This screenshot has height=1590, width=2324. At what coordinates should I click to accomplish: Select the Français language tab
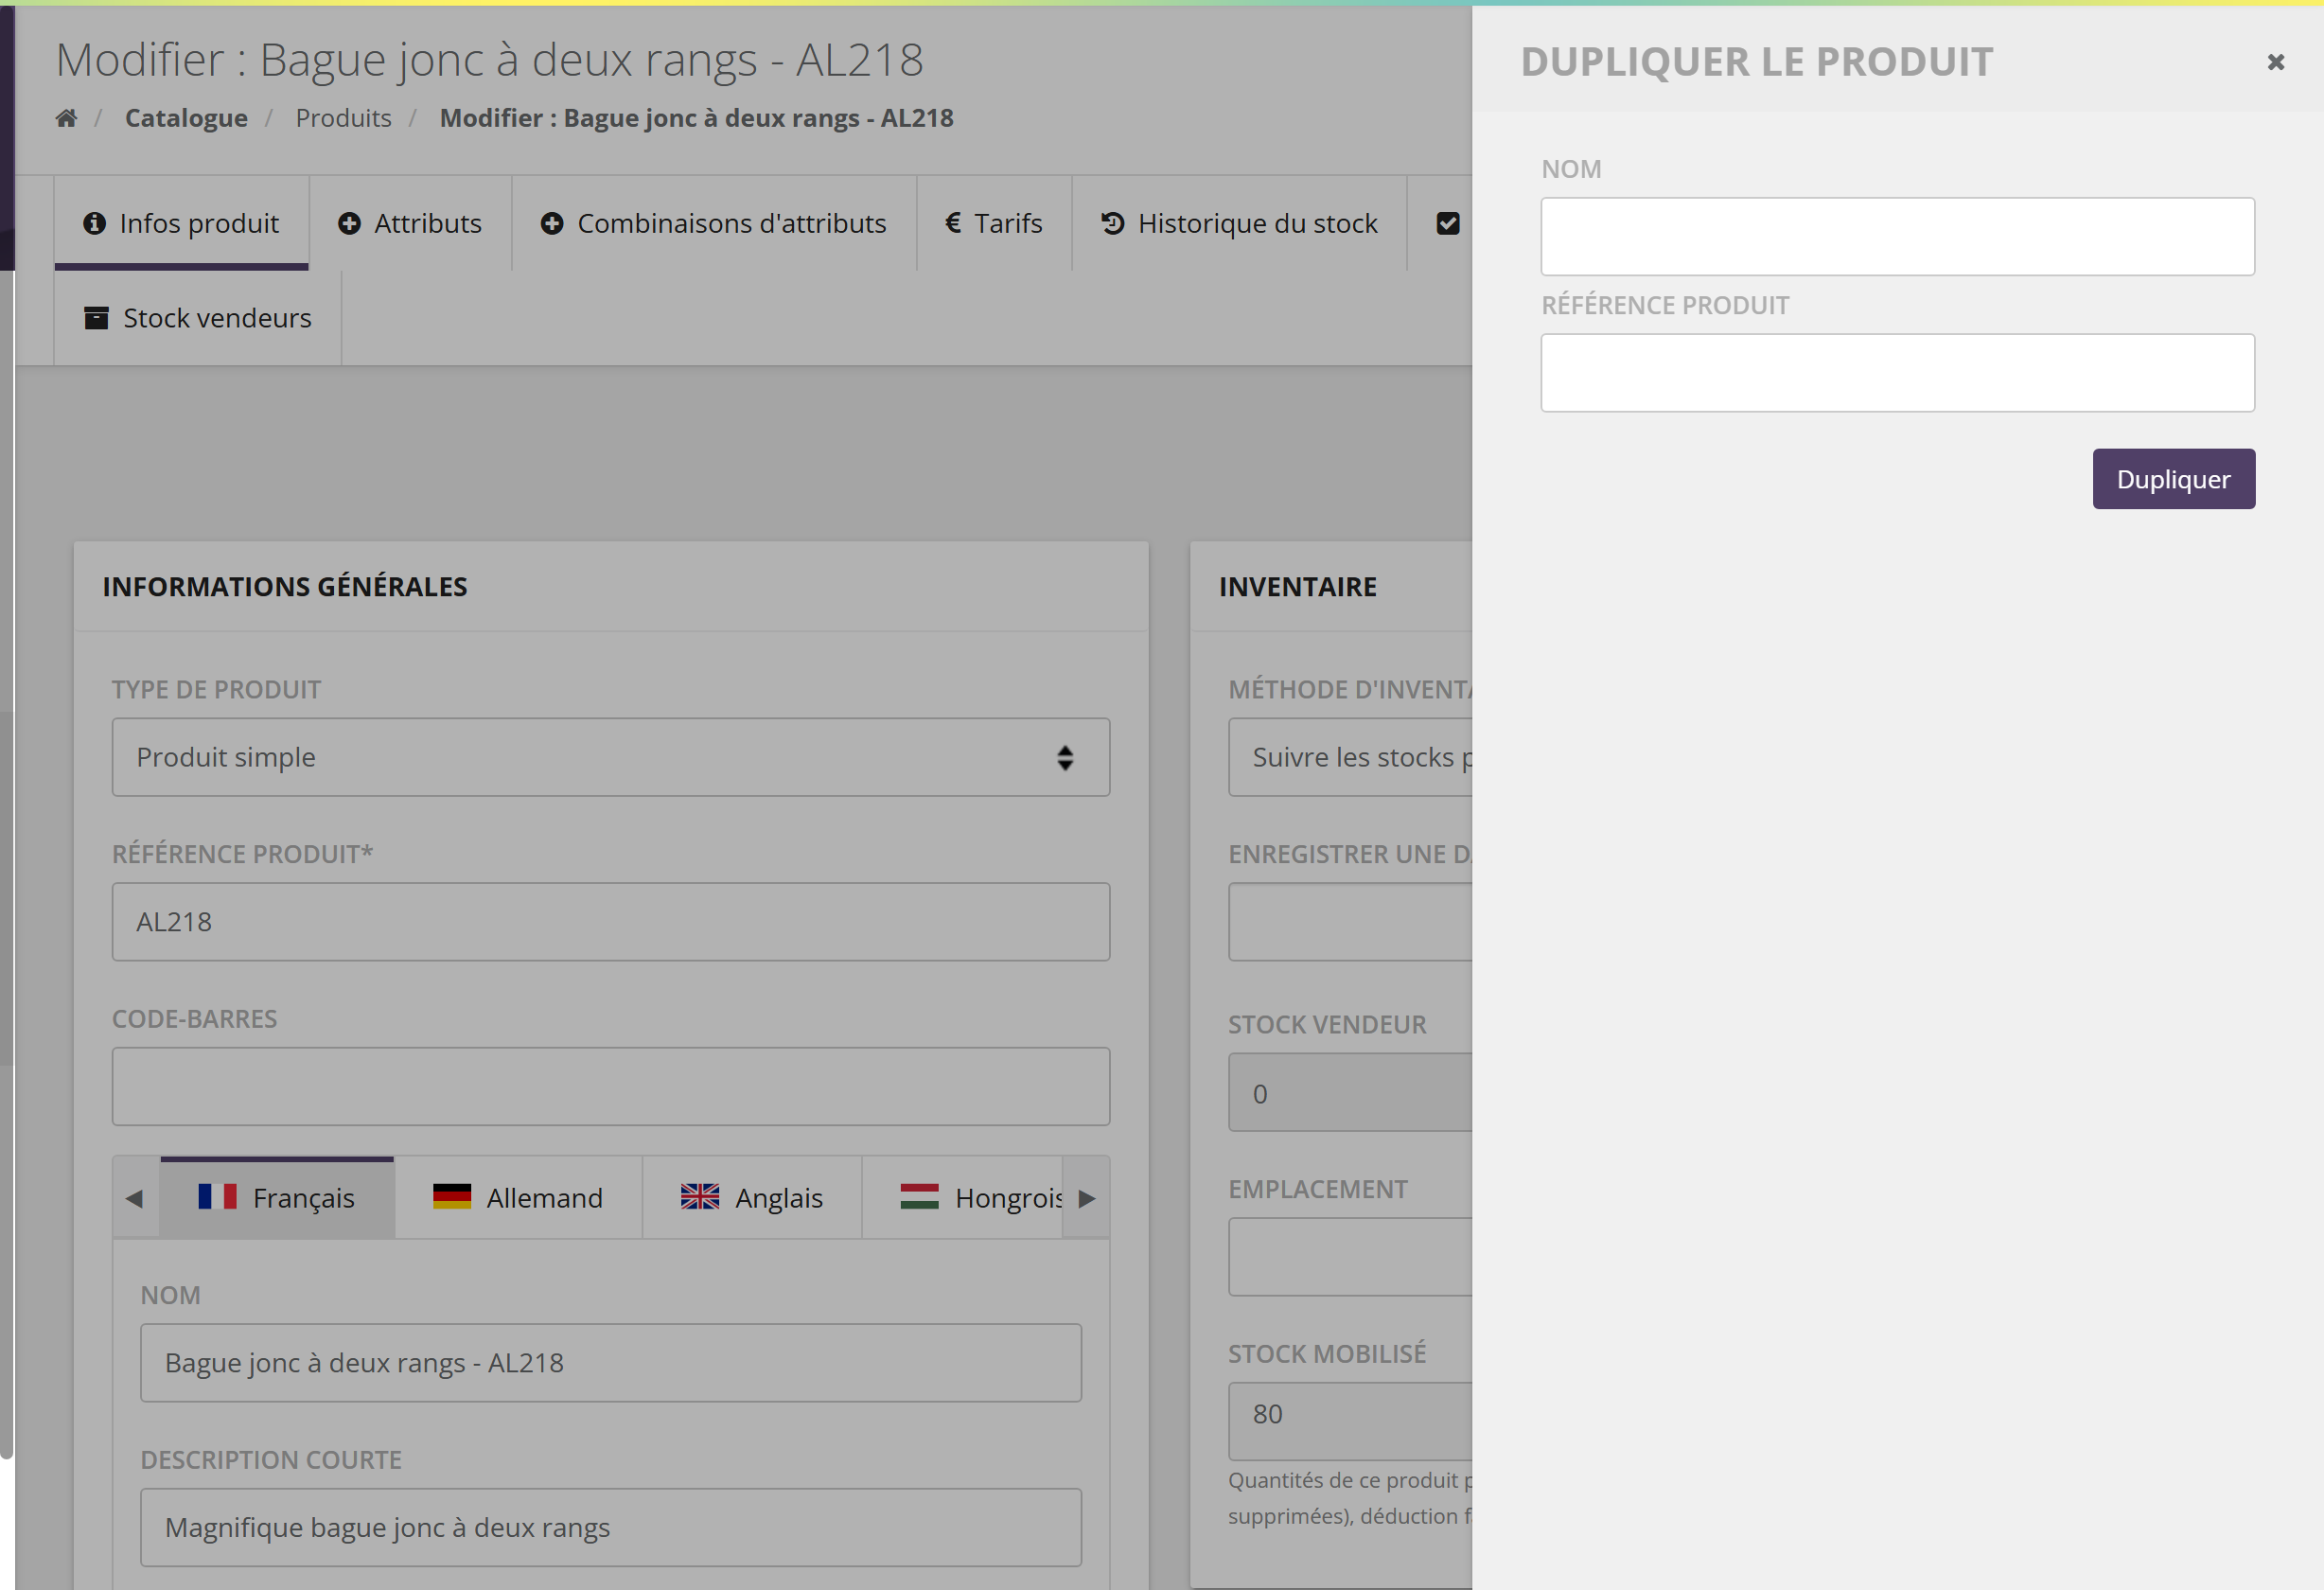[277, 1197]
